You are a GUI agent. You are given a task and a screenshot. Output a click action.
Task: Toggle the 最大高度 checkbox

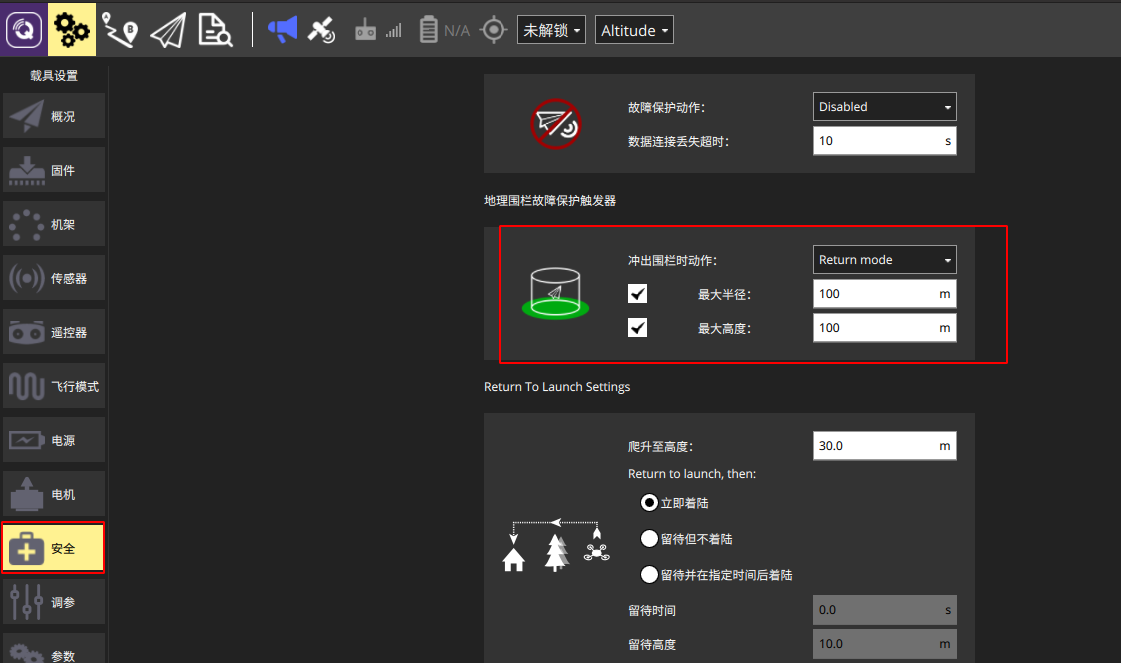click(x=637, y=328)
